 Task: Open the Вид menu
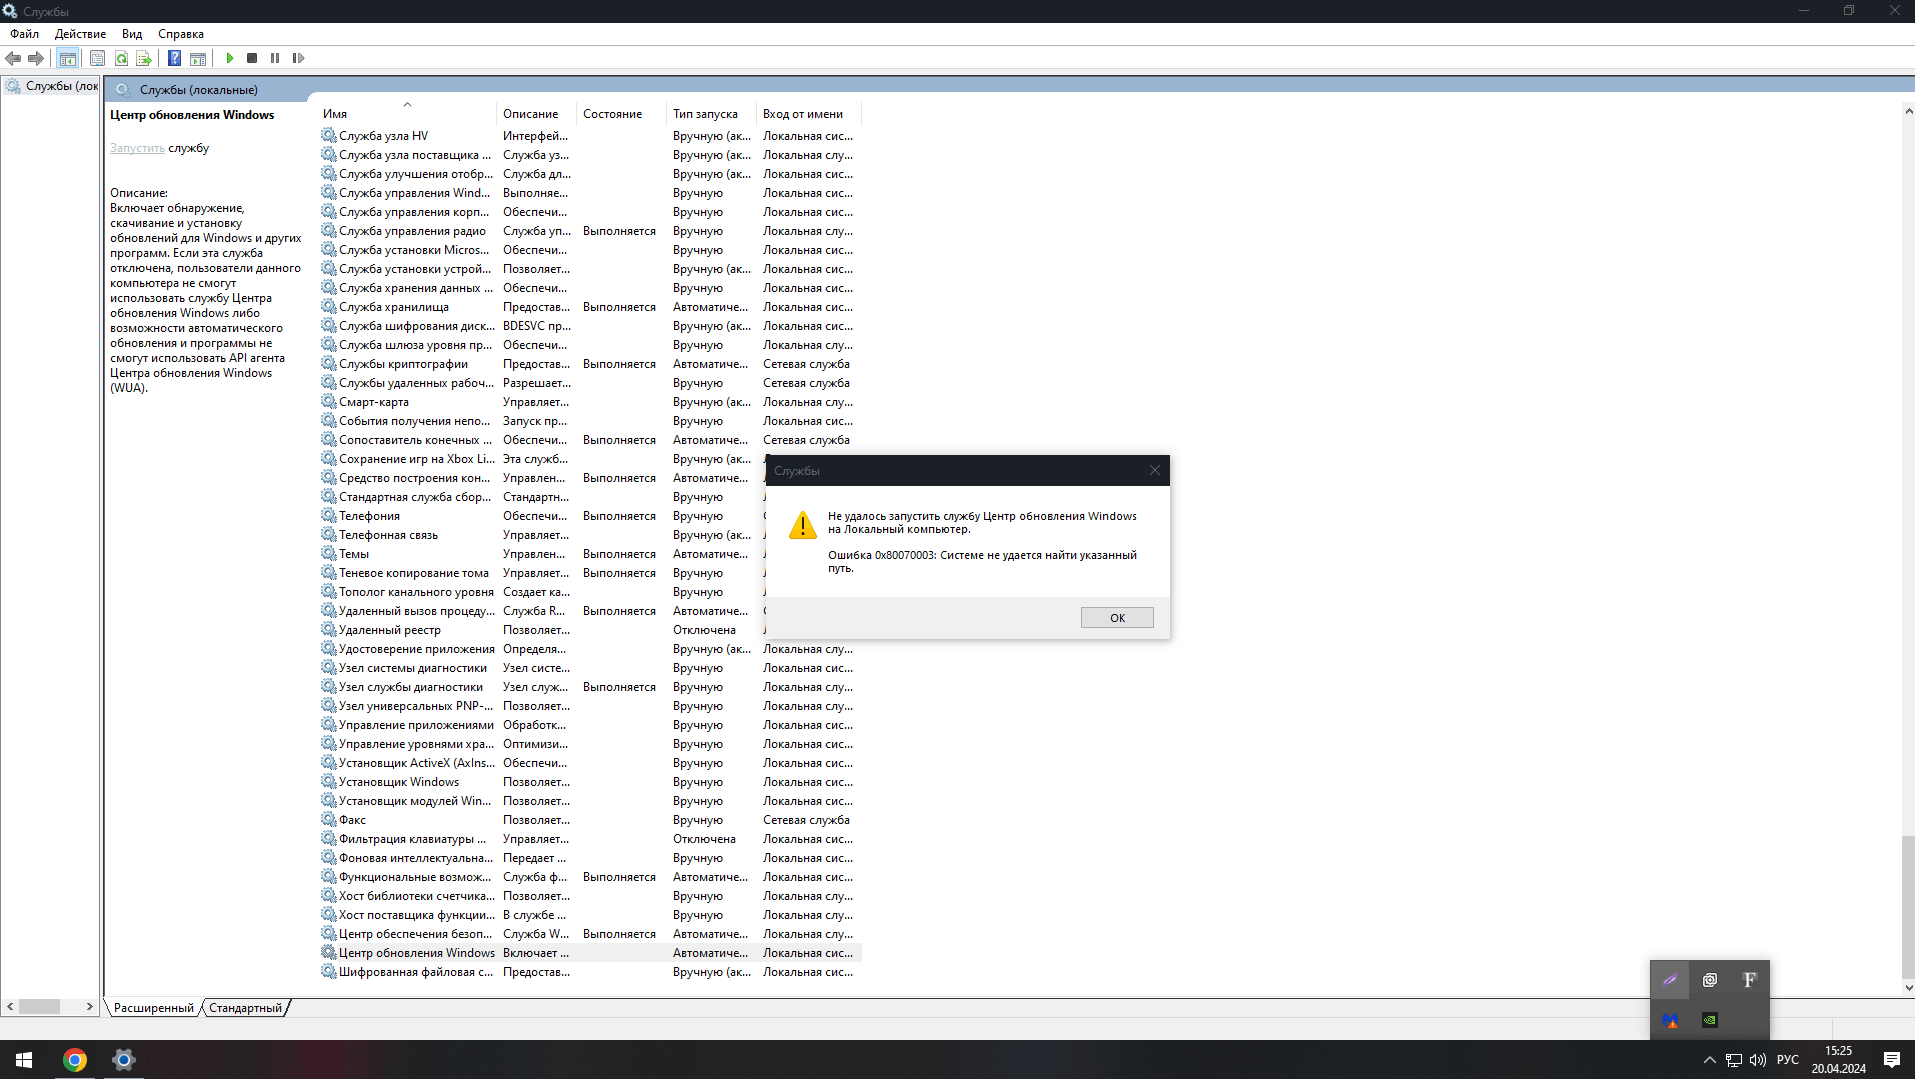point(132,33)
